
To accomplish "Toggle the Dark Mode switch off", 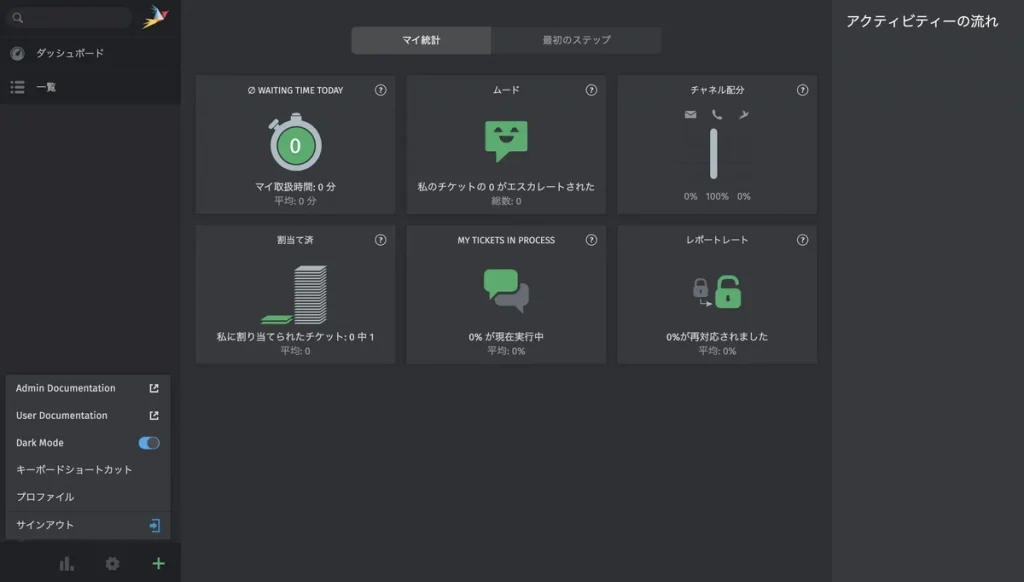I will 149,443.
